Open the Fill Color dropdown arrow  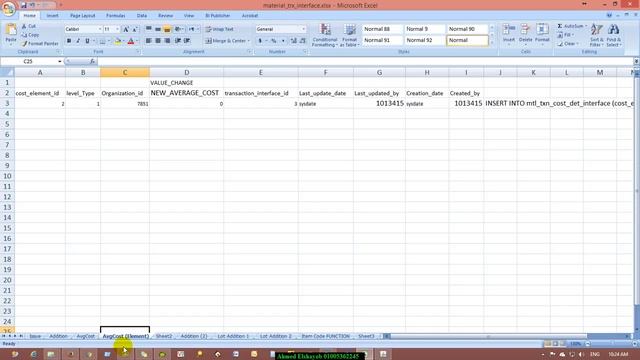click(x=123, y=41)
